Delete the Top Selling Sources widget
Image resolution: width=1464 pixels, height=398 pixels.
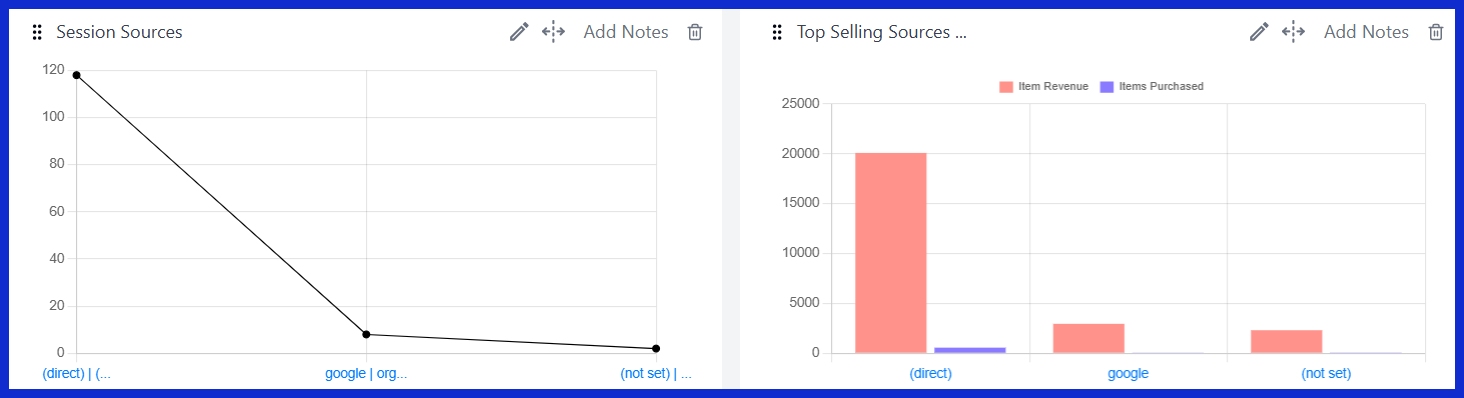(1436, 32)
